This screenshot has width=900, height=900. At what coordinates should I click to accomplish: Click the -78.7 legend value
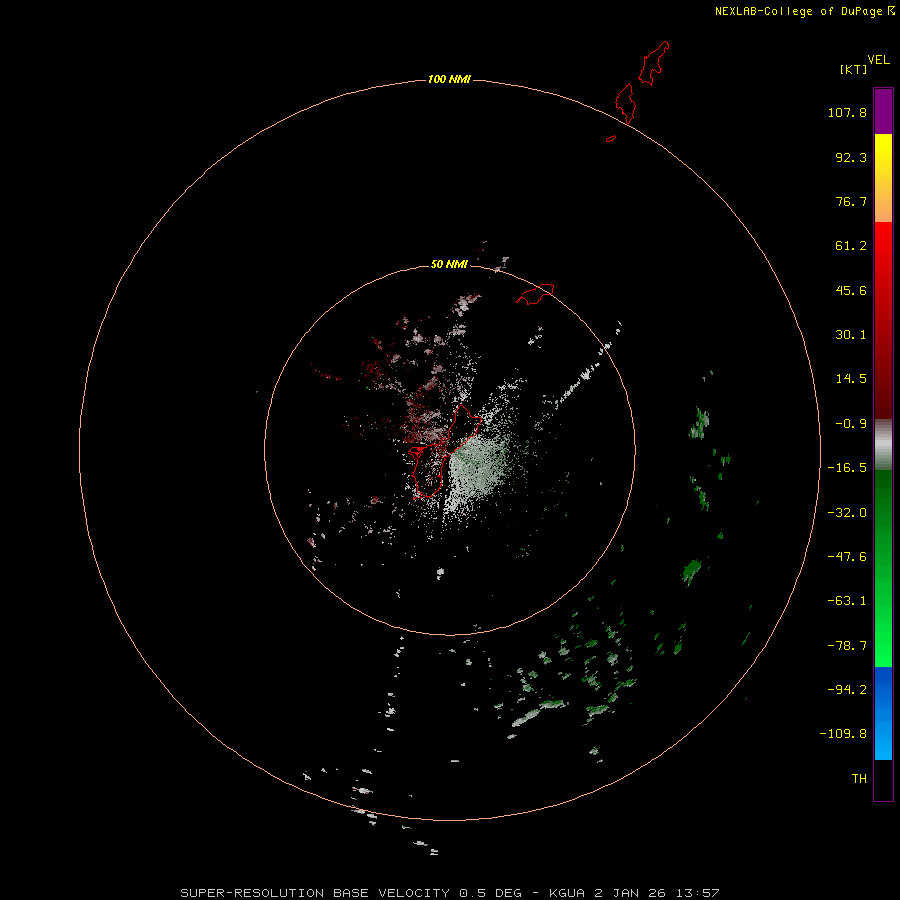(x=847, y=646)
